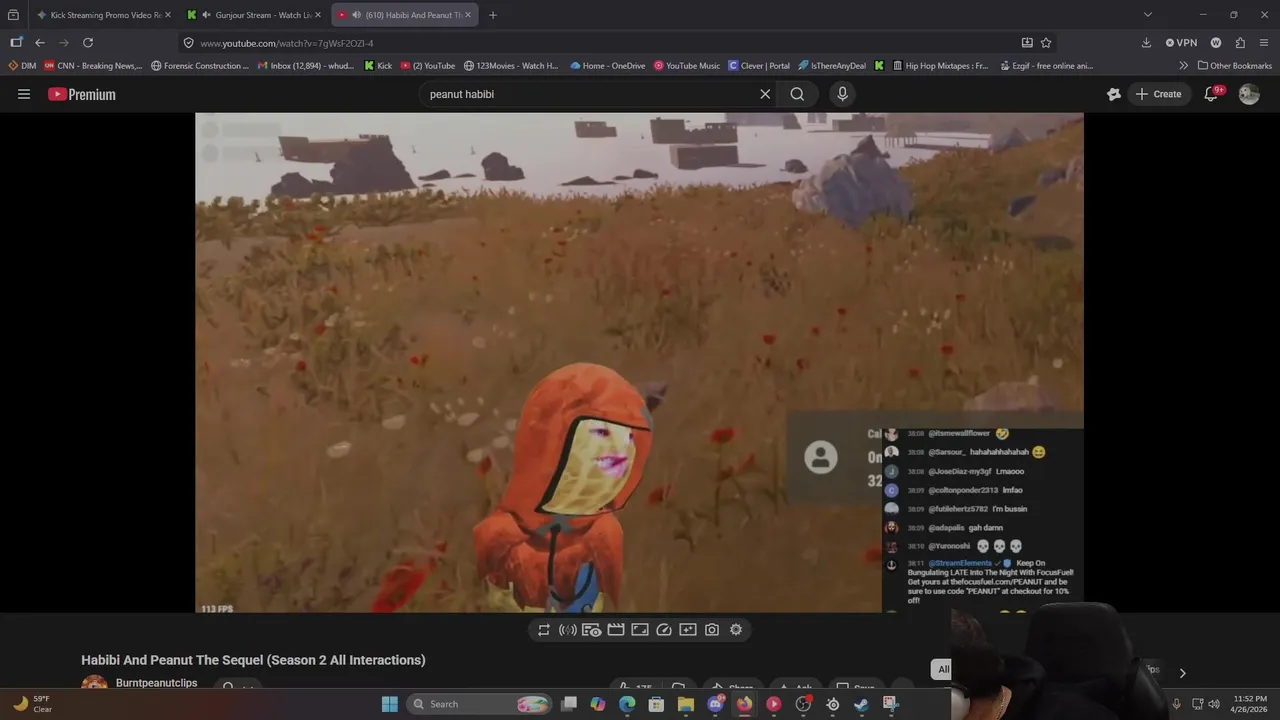Click the youtube.com address bar
Image resolution: width=1280 pixels, height=720 pixels.
point(600,43)
